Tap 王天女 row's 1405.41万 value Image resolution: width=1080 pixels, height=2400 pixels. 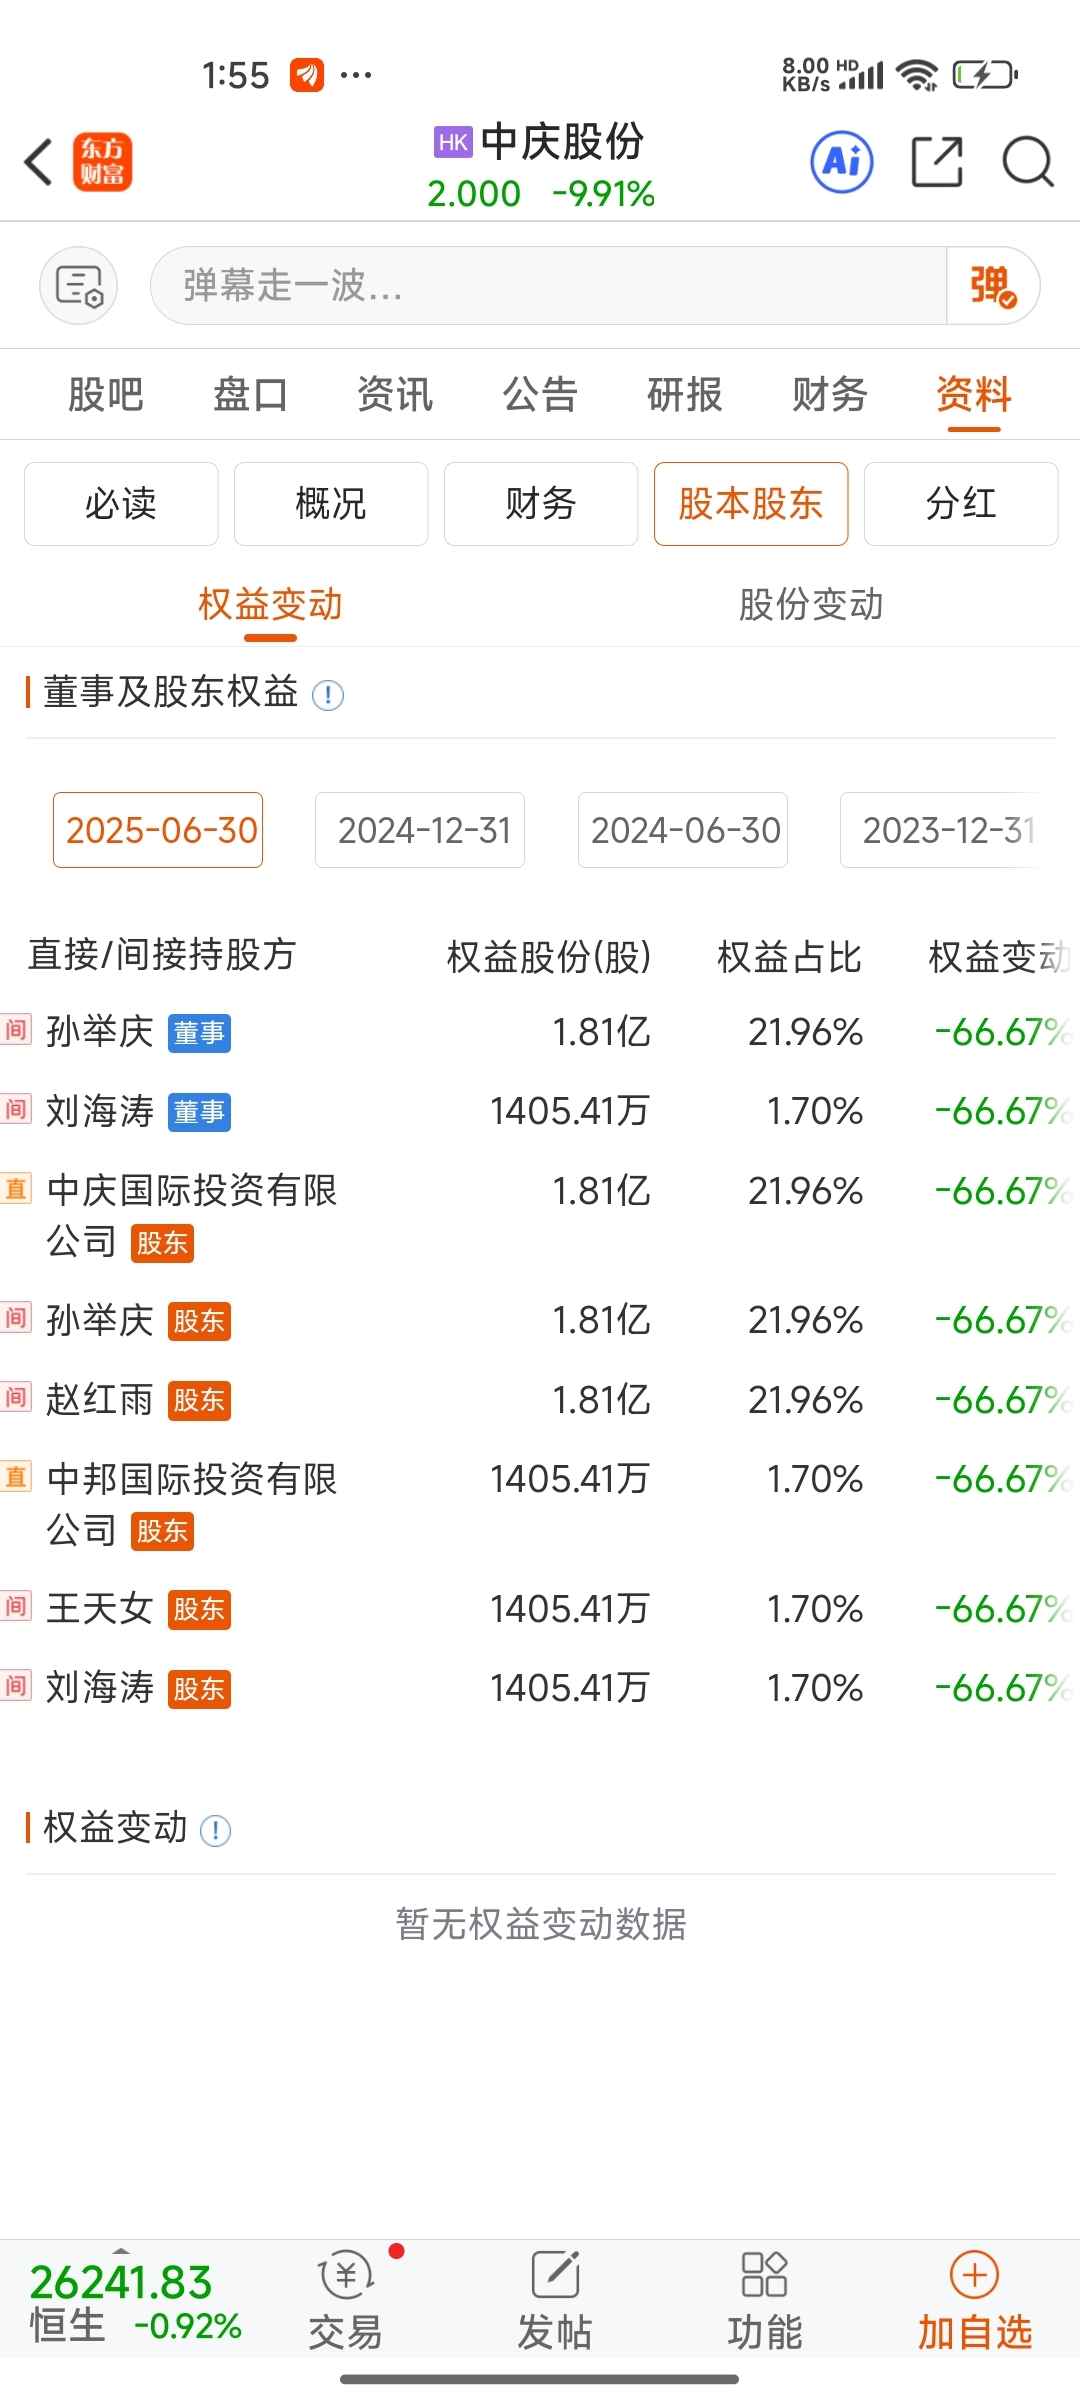[x=570, y=1609]
